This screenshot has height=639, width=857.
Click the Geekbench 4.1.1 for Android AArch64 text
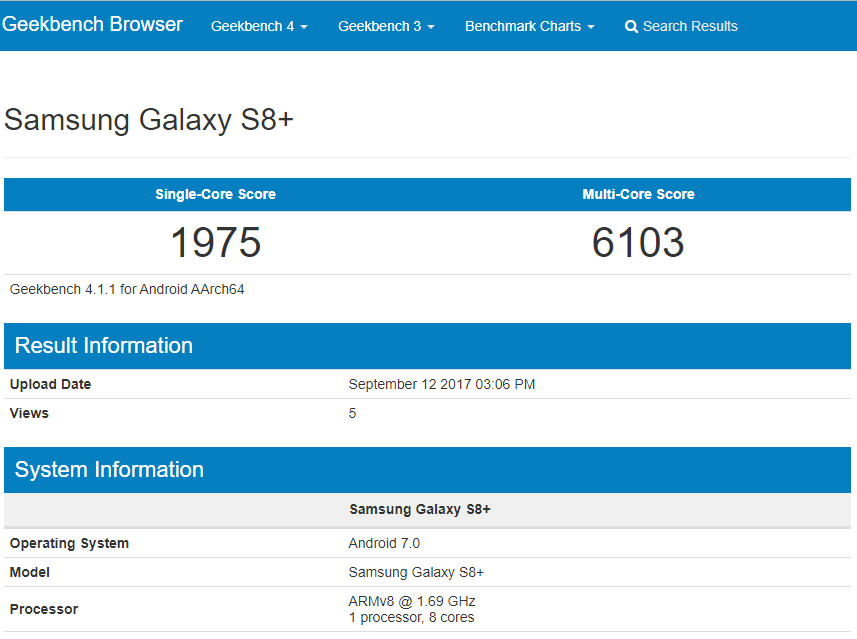pyautogui.click(x=127, y=289)
